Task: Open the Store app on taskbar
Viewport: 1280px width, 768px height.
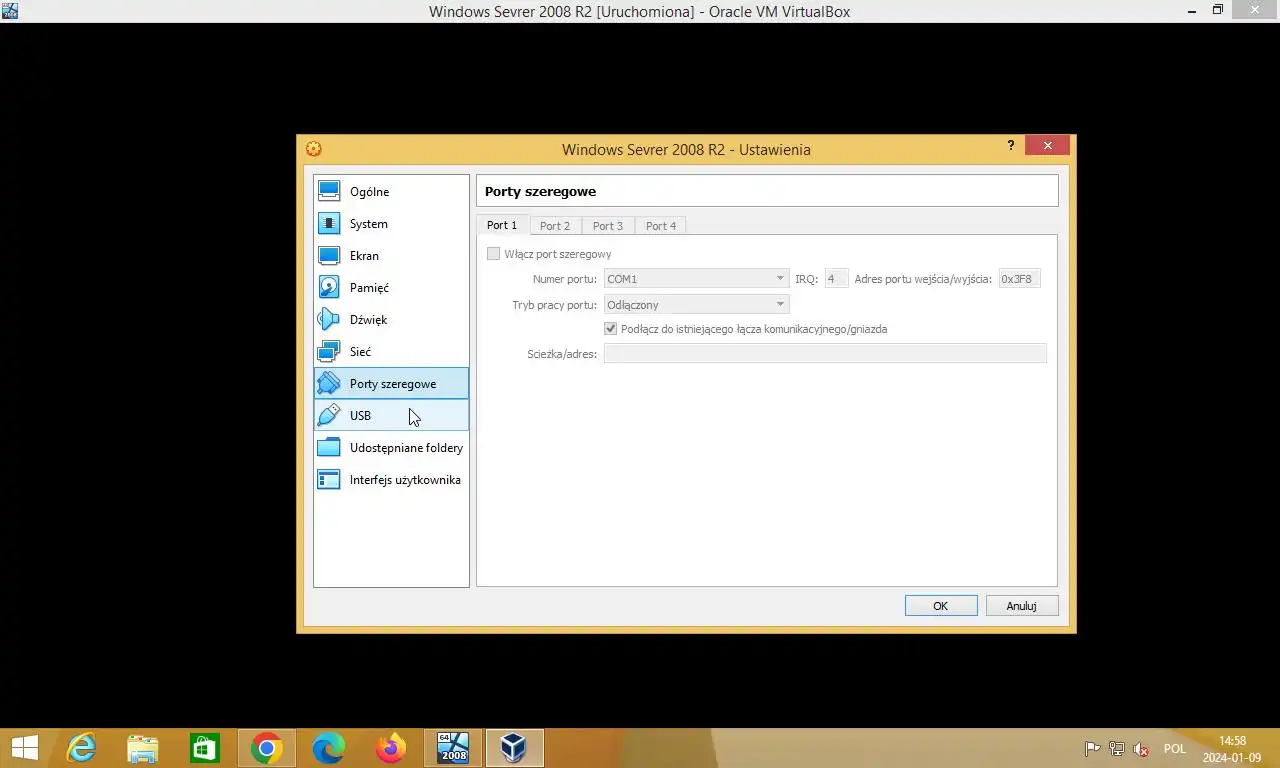Action: coord(205,748)
